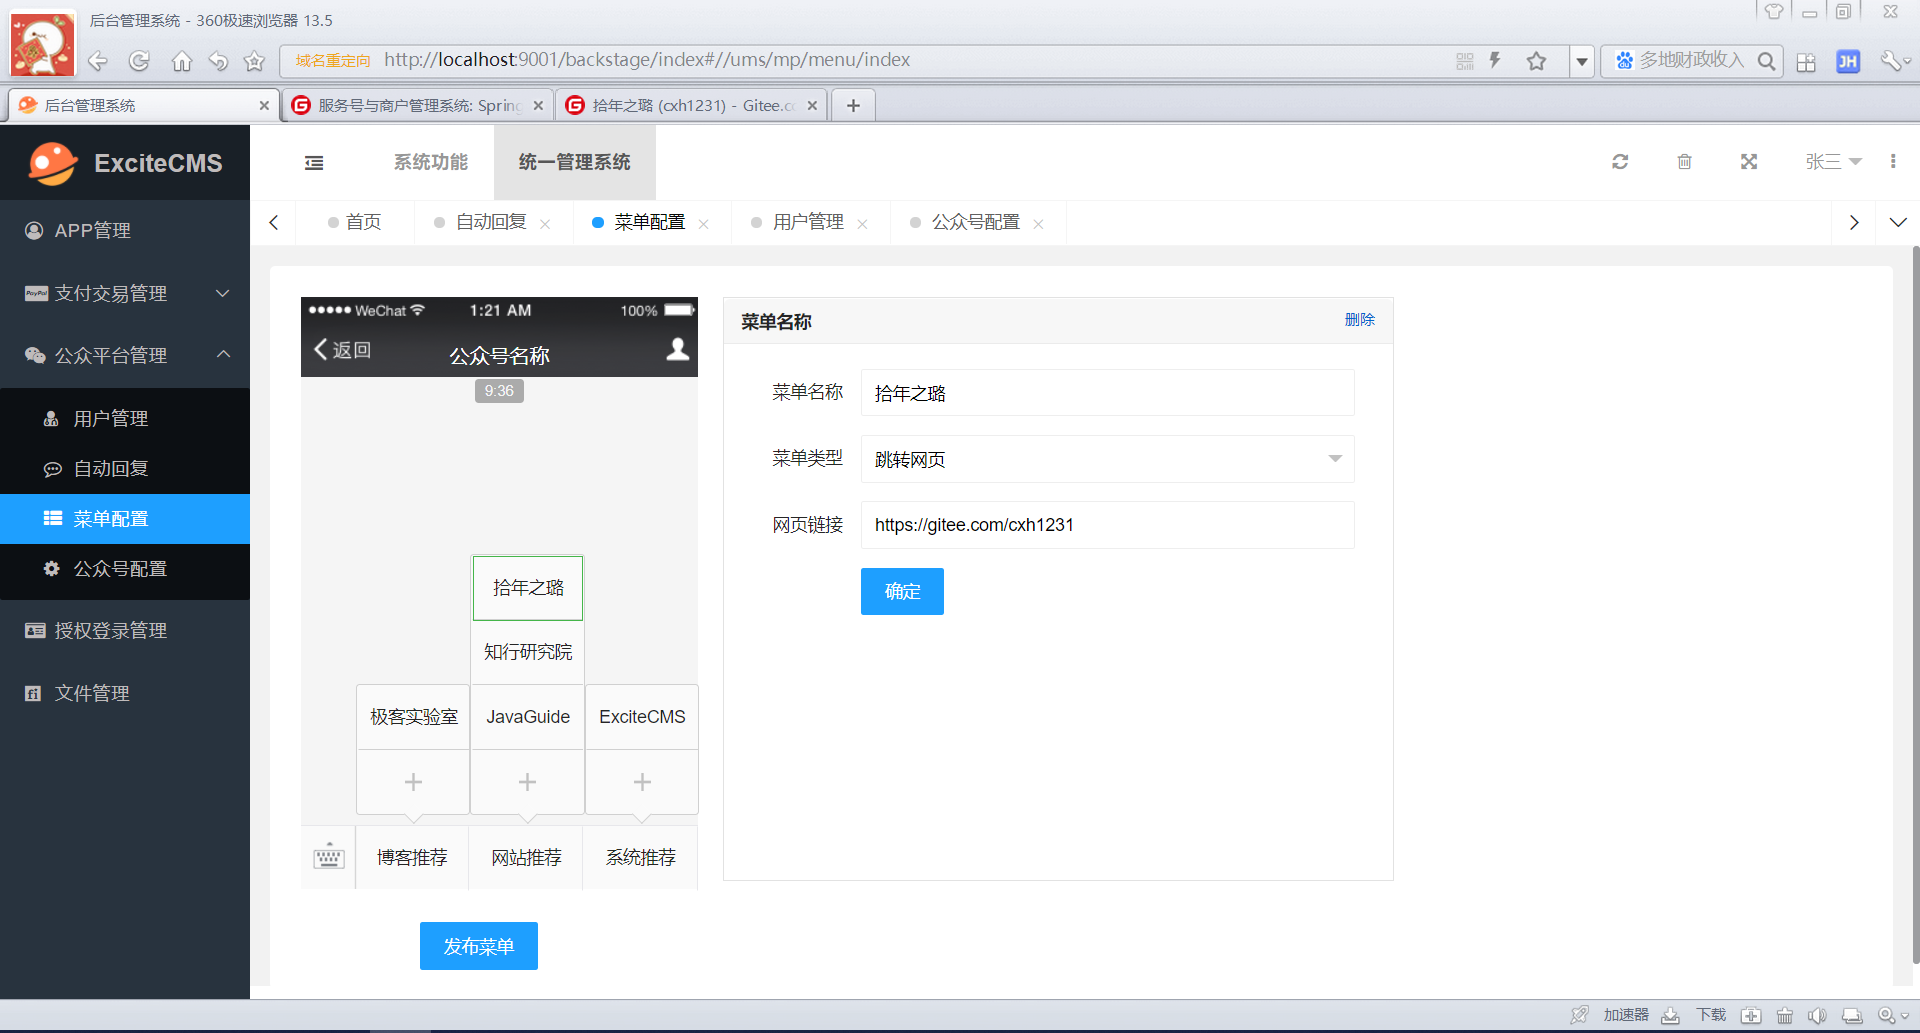Open the 张三 user dropdown
This screenshot has height=1033, width=1920.
pyautogui.click(x=1832, y=162)
